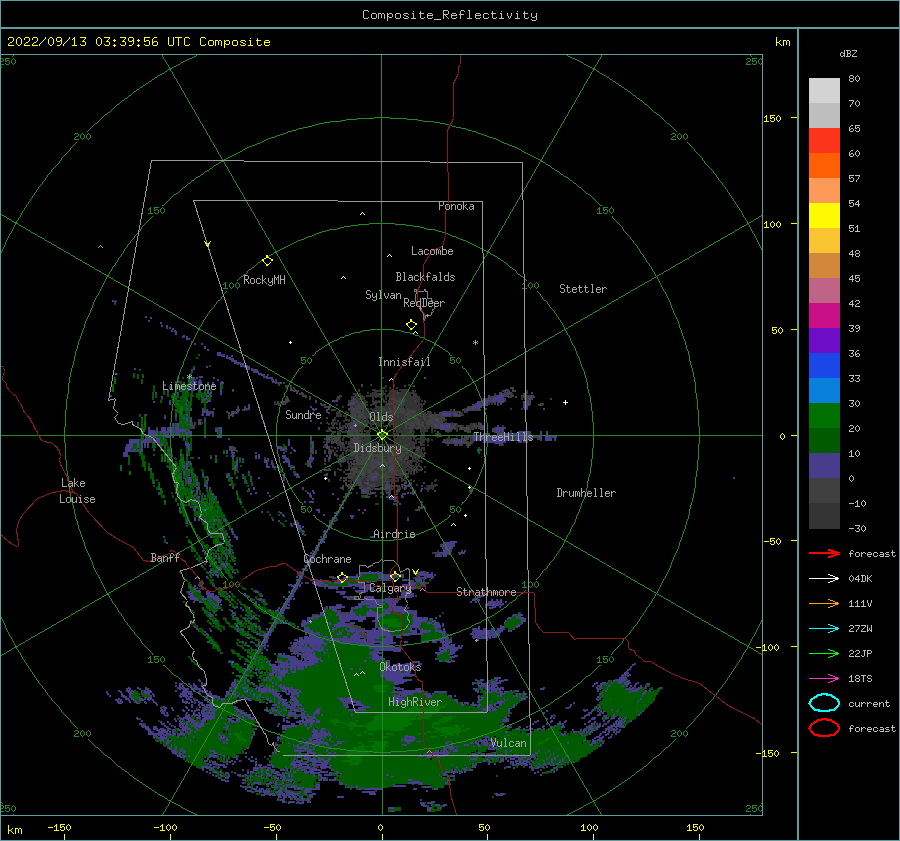Click the cyan 27ZW arrow in legend
900x841 pixels.
pos(824,629)
